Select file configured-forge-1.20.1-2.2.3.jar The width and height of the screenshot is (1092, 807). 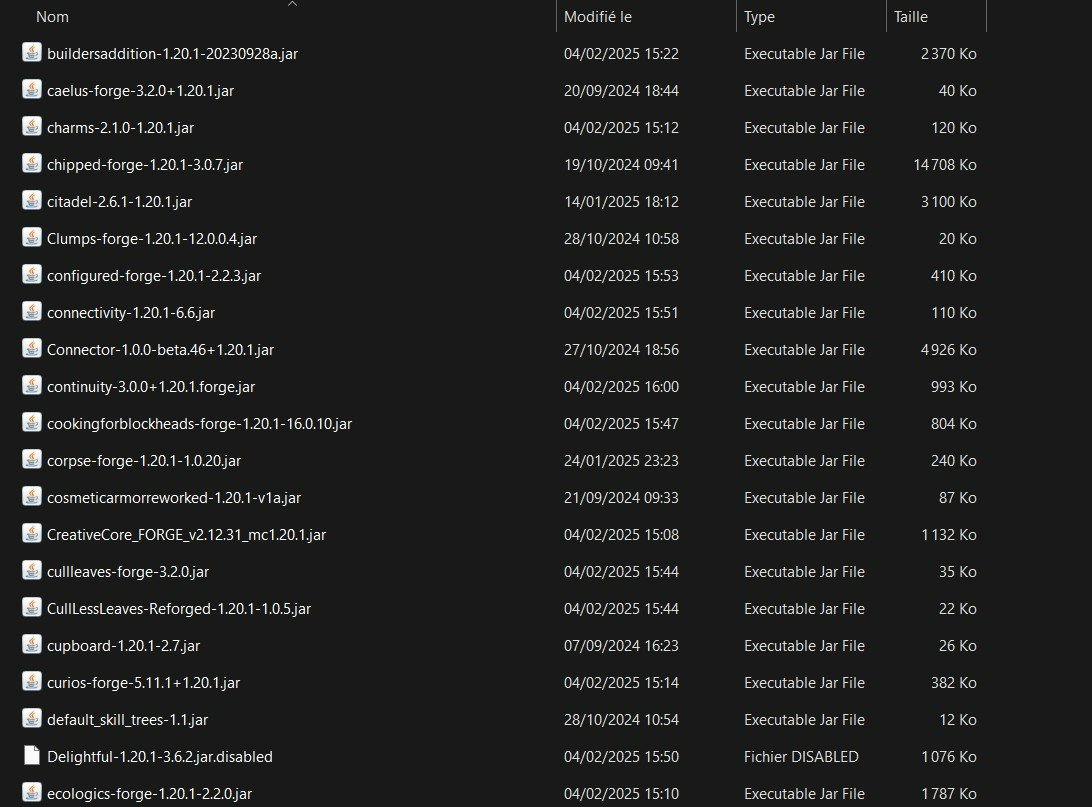click(x=154, y=276)
